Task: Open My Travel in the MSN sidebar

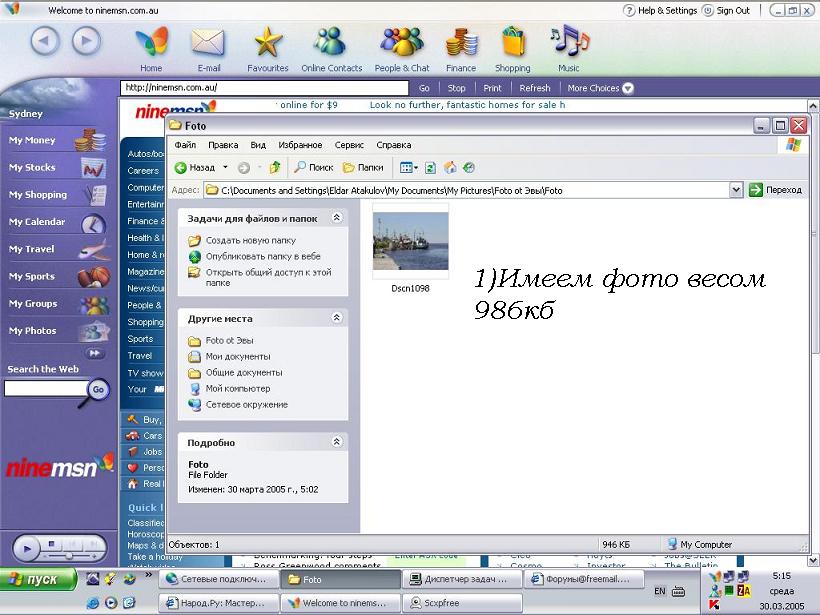Action: pyautogui.click(x=58, y=249)
